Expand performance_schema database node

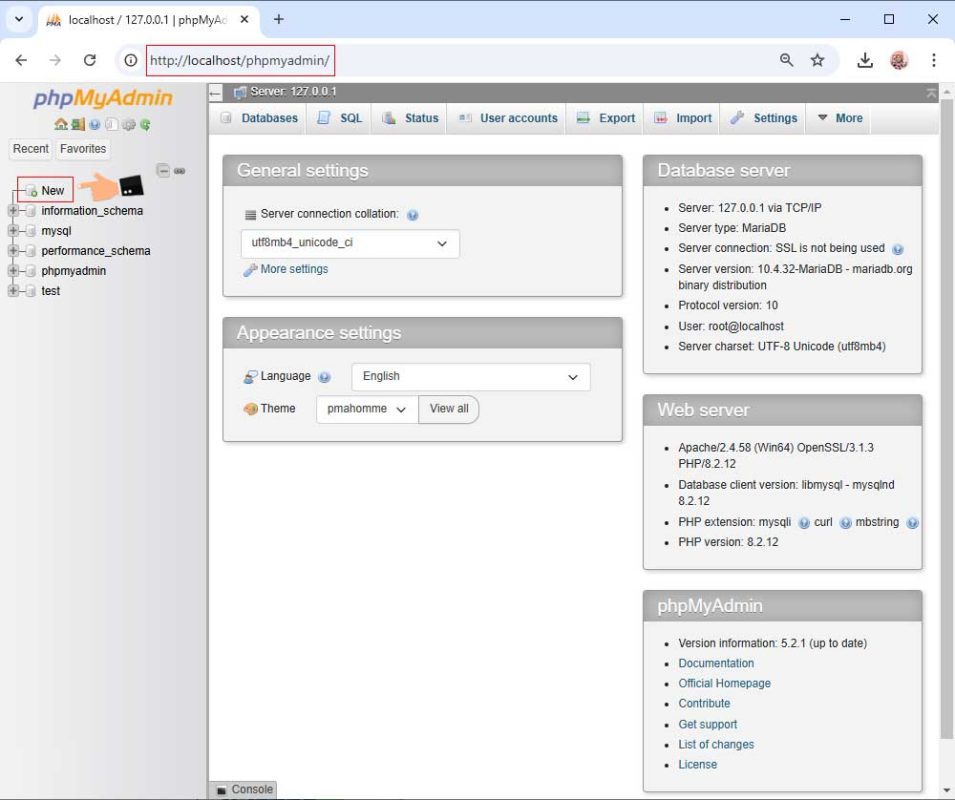[13, 251]
